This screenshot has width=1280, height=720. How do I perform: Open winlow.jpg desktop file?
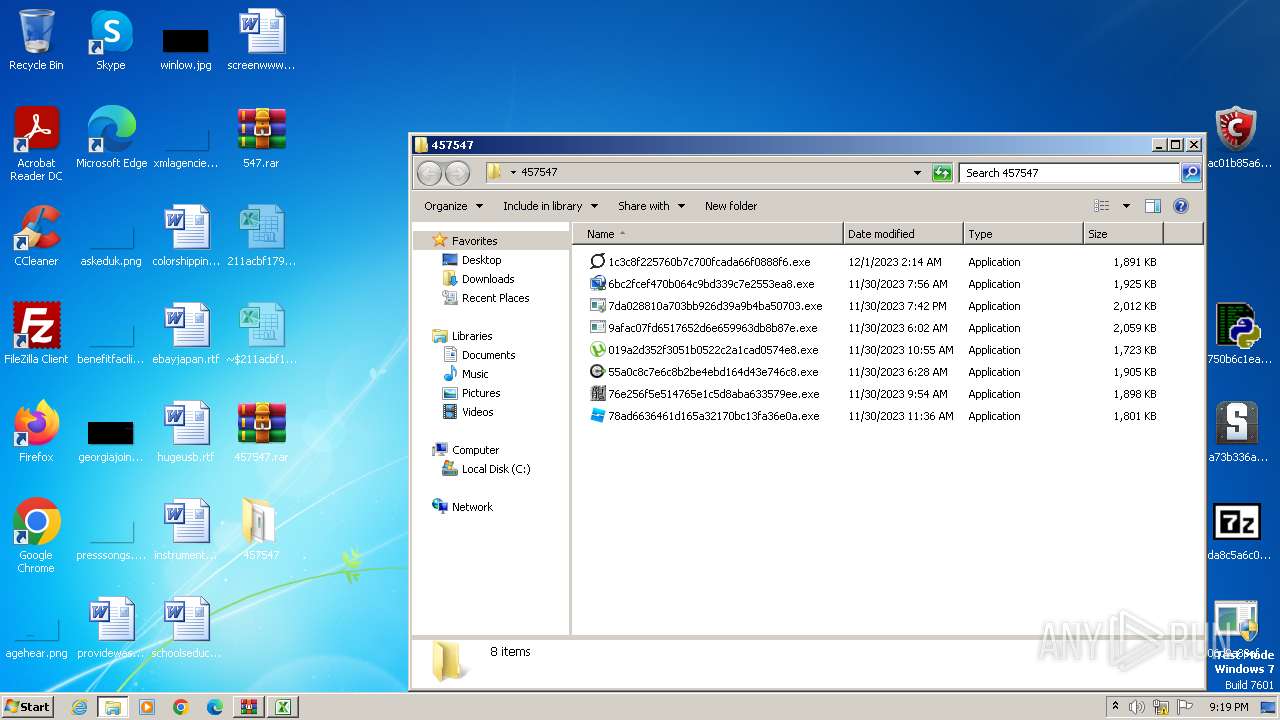pyautogui.click(x=186, y=47)
